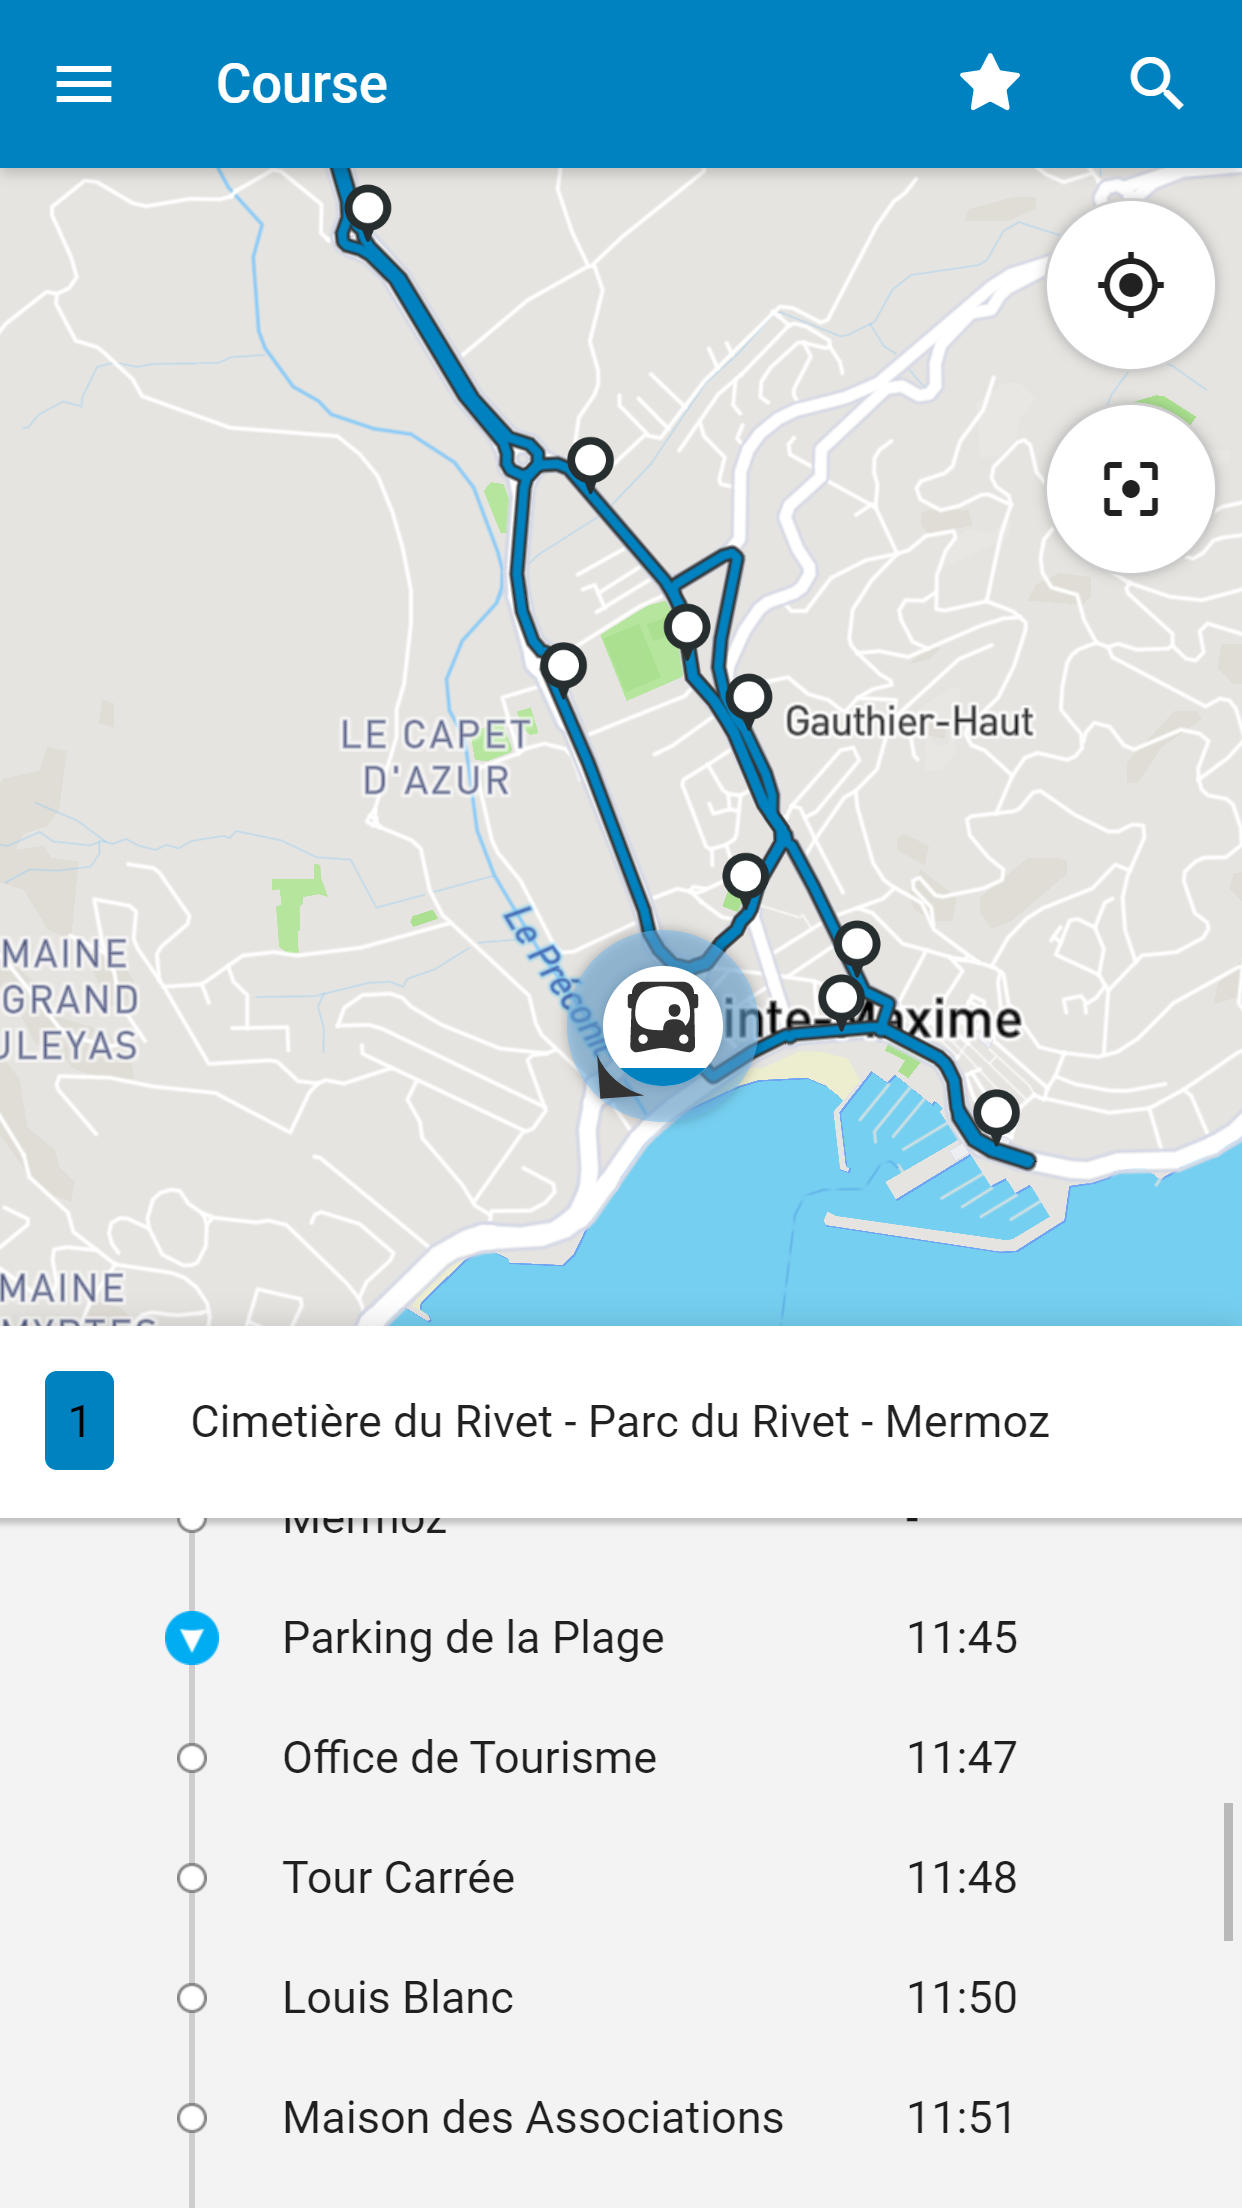Tap the 11:47 departure time
Image resolution: width=1242 pixels, height=2208 pixels.
pos(961,1758)
